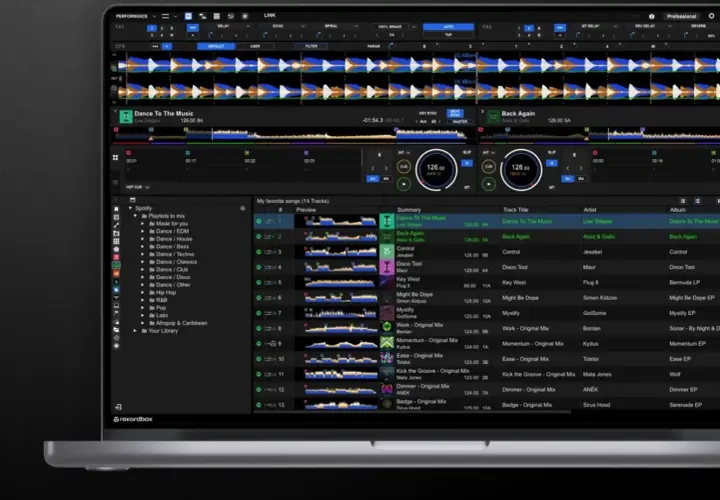Open the recording panel icon

pos(245,16)
